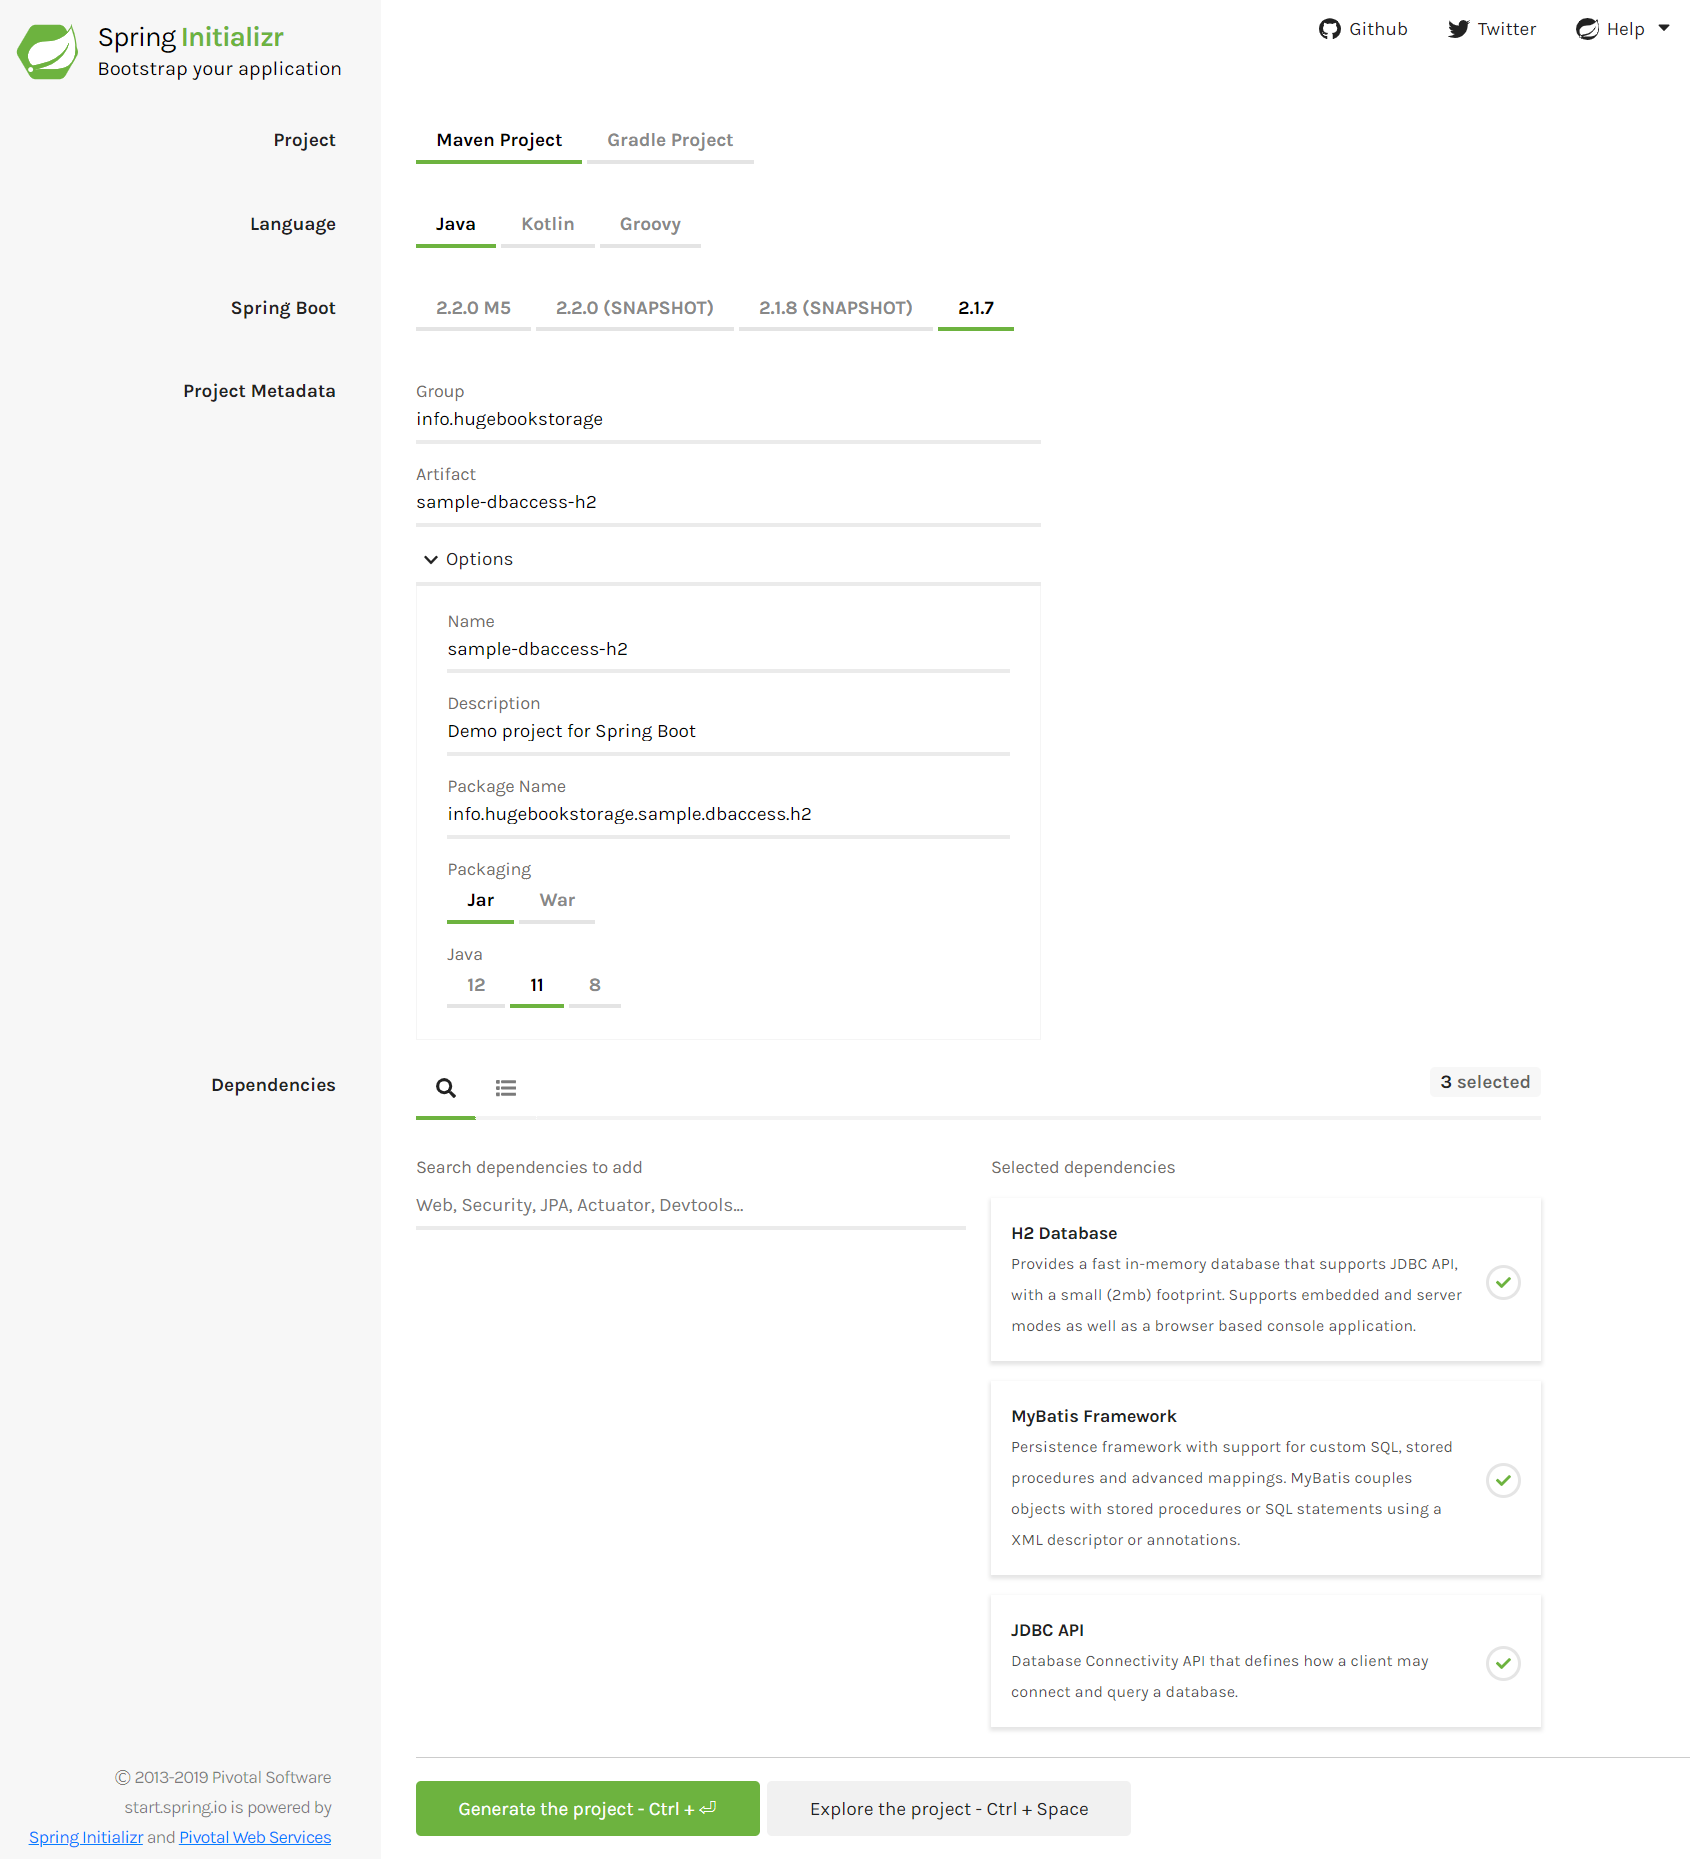The image size is (1703, 1859).
Task: Select Spring Boot 2.2.0 (SNAPSHOT)
Action: [x=635, y=309]
